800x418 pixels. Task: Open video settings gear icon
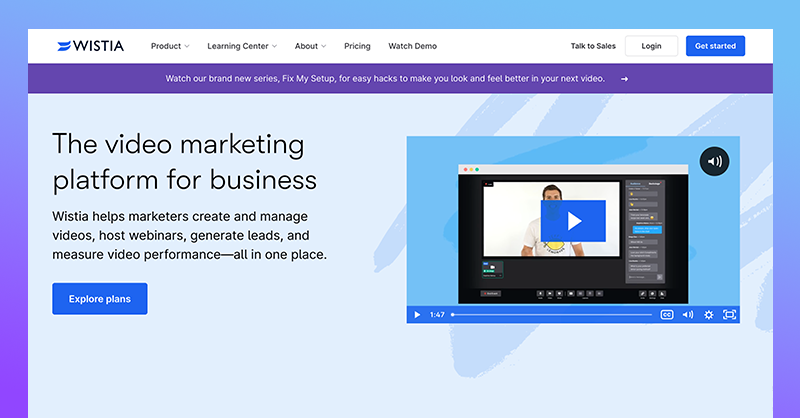coord(709,314)
